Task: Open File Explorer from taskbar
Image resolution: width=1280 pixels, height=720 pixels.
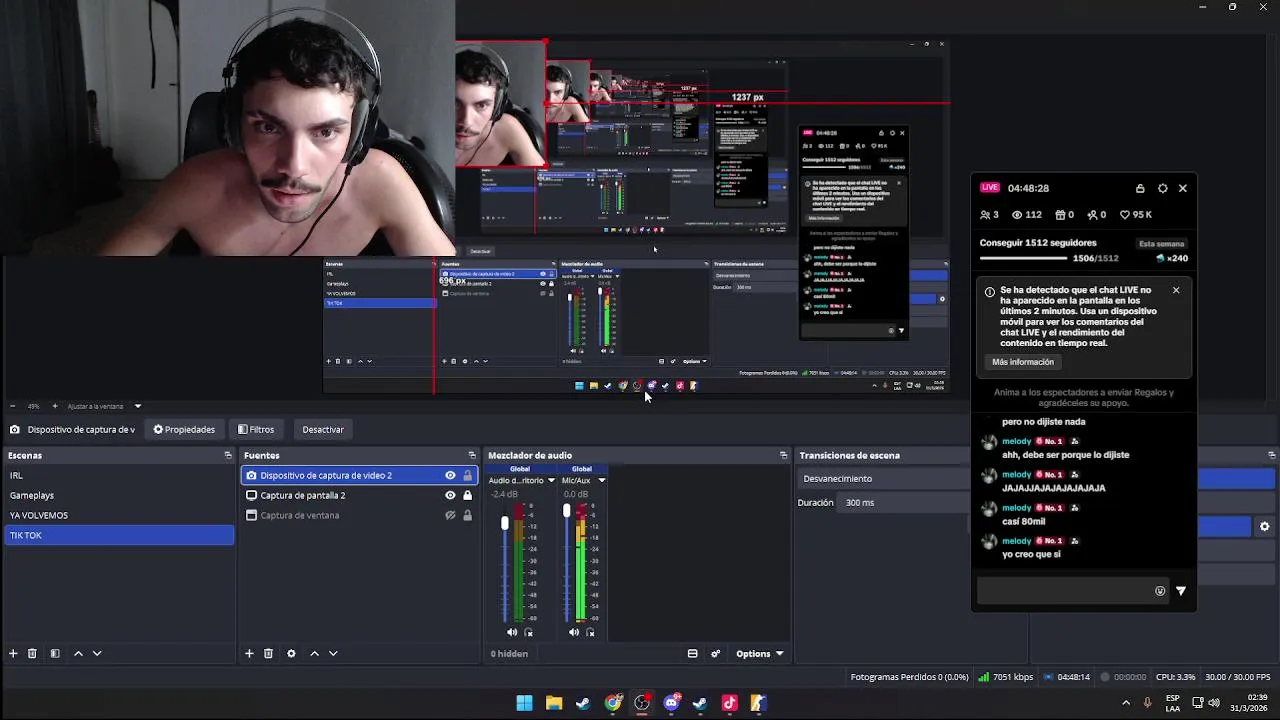Action: (554, 703)
